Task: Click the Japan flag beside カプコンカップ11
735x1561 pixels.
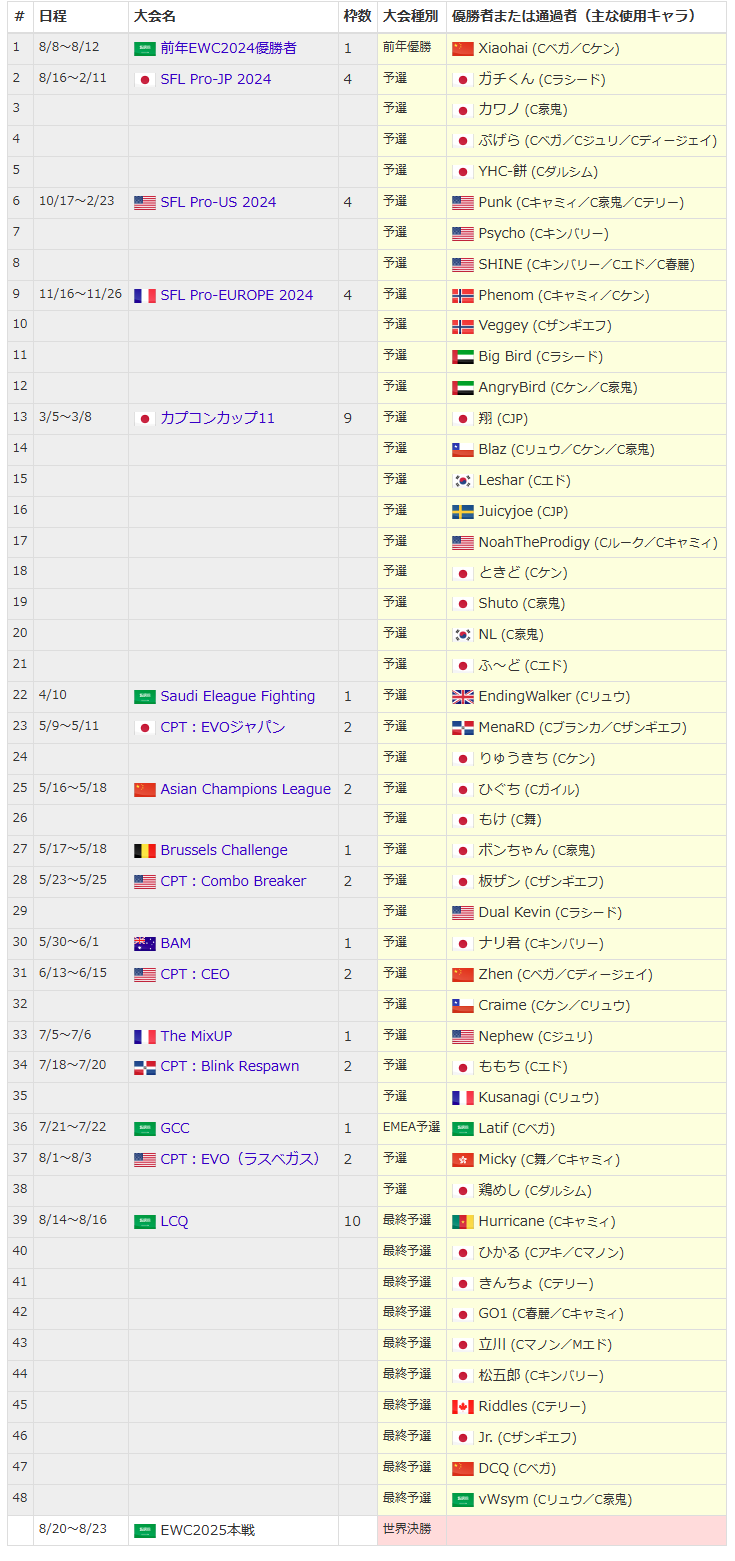Action: coord(145,419)
